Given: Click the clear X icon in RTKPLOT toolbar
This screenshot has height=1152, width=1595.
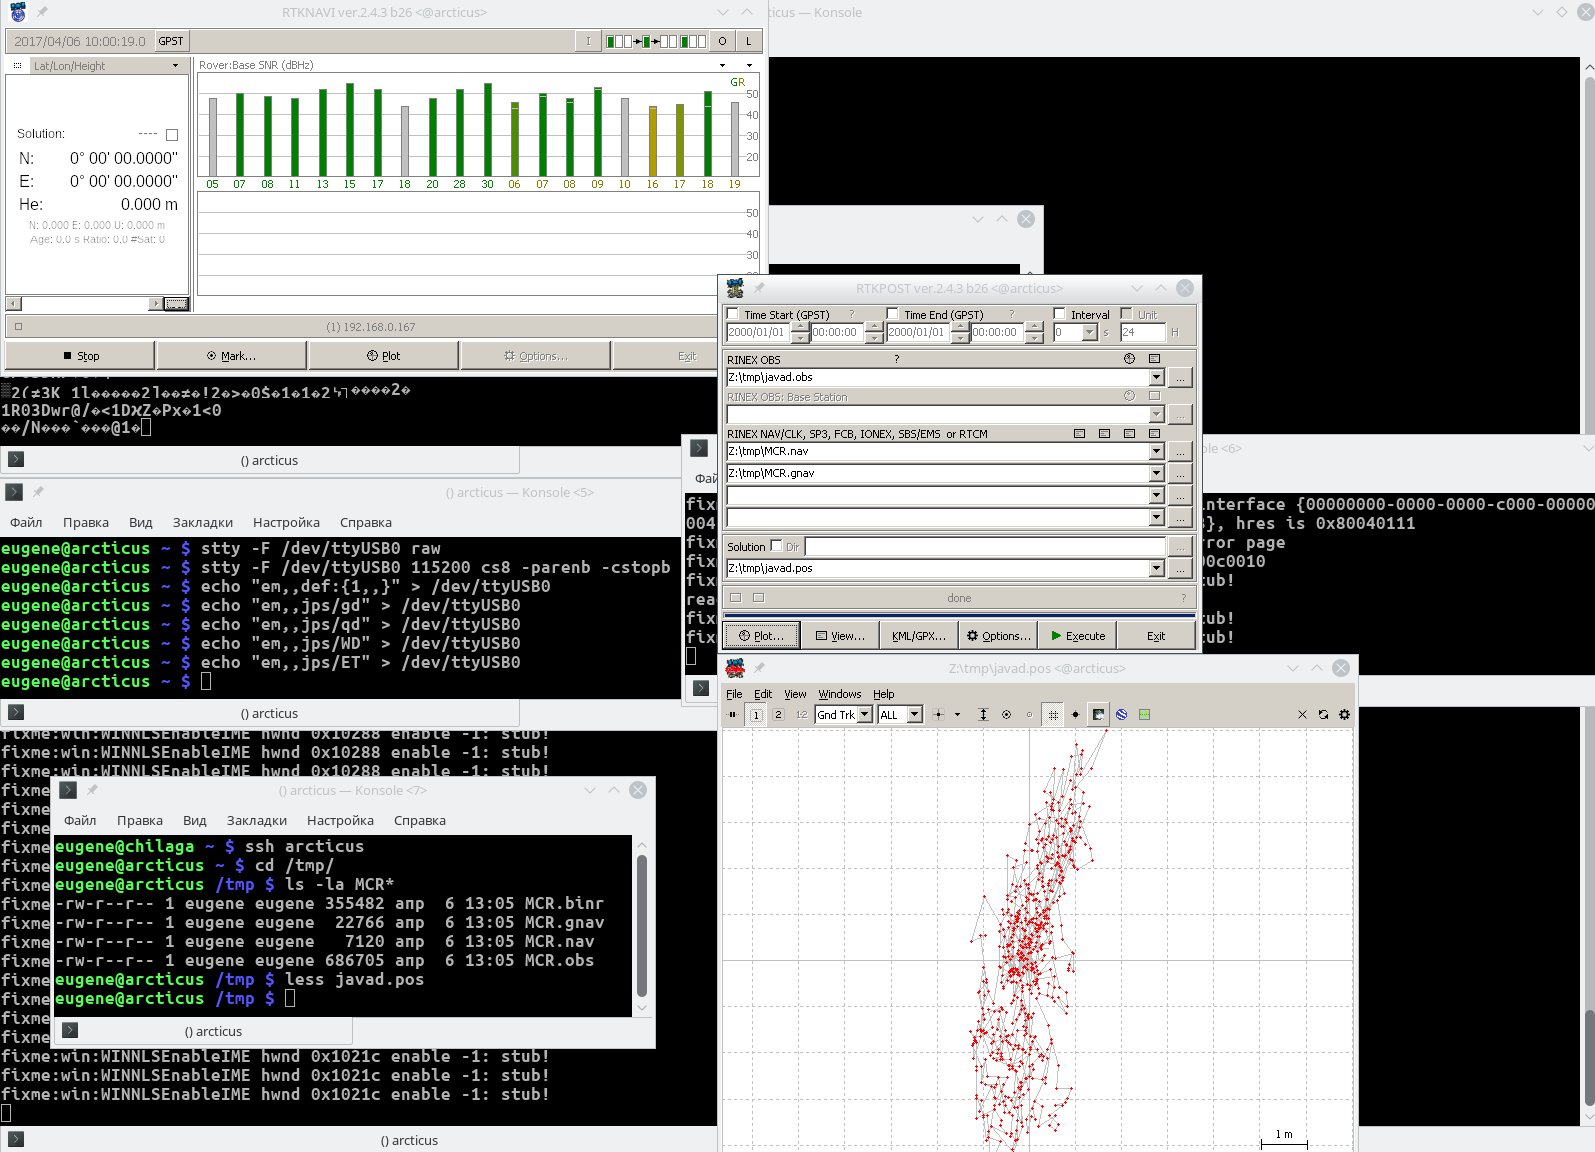Looking at the screenshot, I should point(1302,715).
